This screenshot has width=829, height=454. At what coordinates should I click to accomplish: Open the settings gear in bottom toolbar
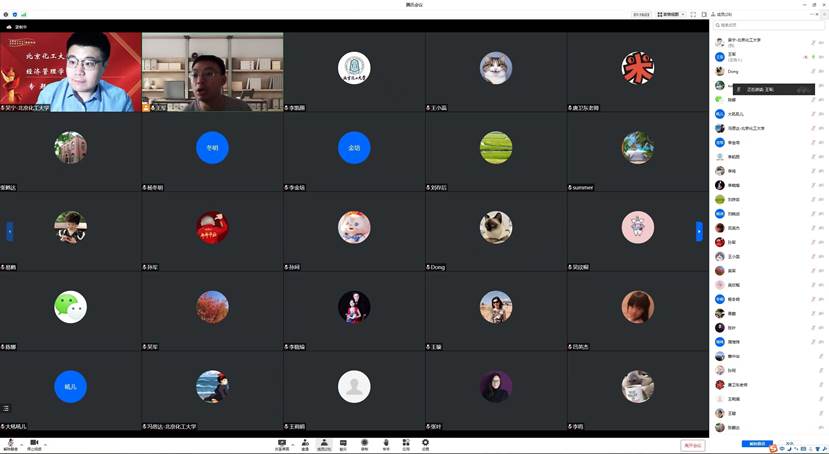pos(425,443)
